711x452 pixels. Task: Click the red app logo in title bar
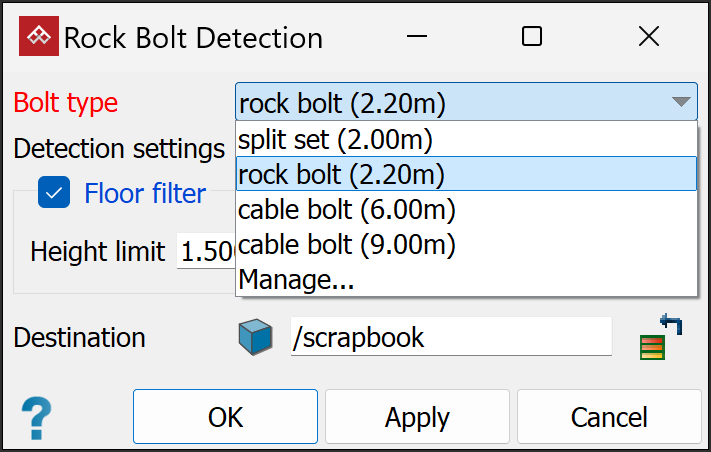[40, 38]
